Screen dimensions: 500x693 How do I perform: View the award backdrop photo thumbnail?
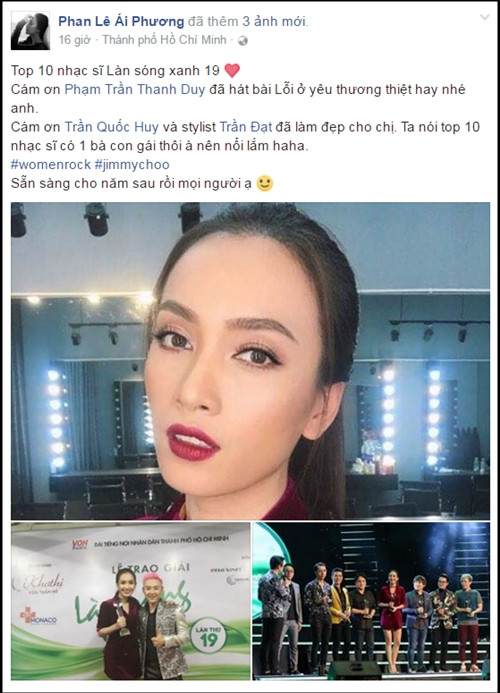tap(131, 601)
